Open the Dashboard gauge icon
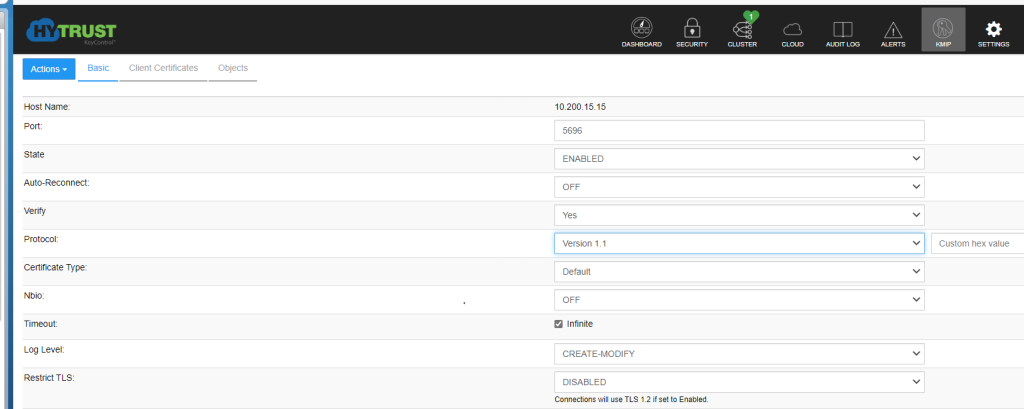1024x409 pixels. (x=641, y=30)
